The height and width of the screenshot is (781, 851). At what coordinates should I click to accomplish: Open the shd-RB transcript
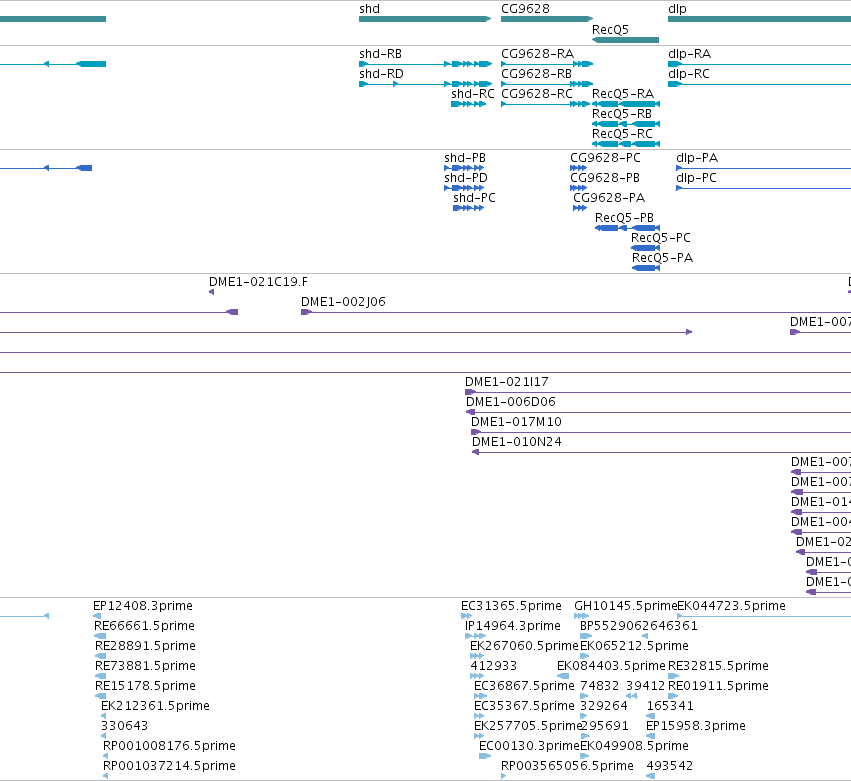(x=425, y=64)
